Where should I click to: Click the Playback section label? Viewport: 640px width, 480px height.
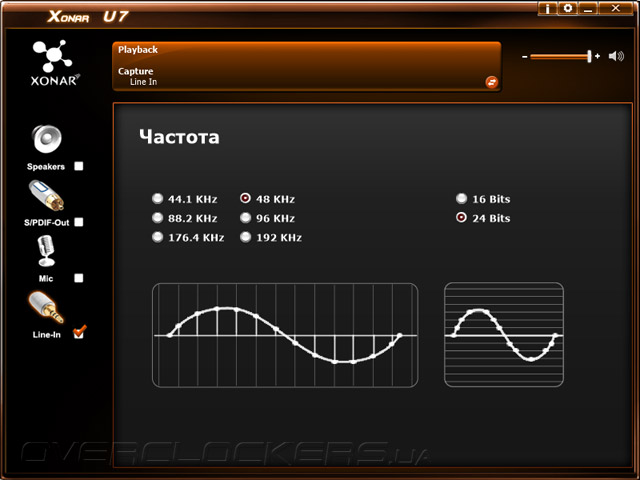[138, 50]
